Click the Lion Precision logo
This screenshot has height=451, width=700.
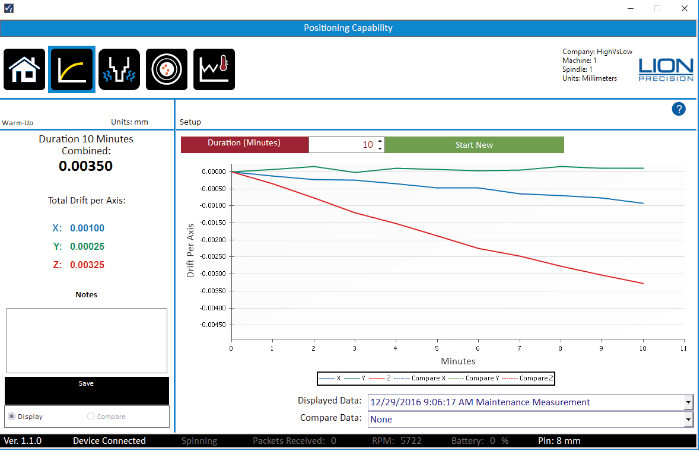(666, 70)
